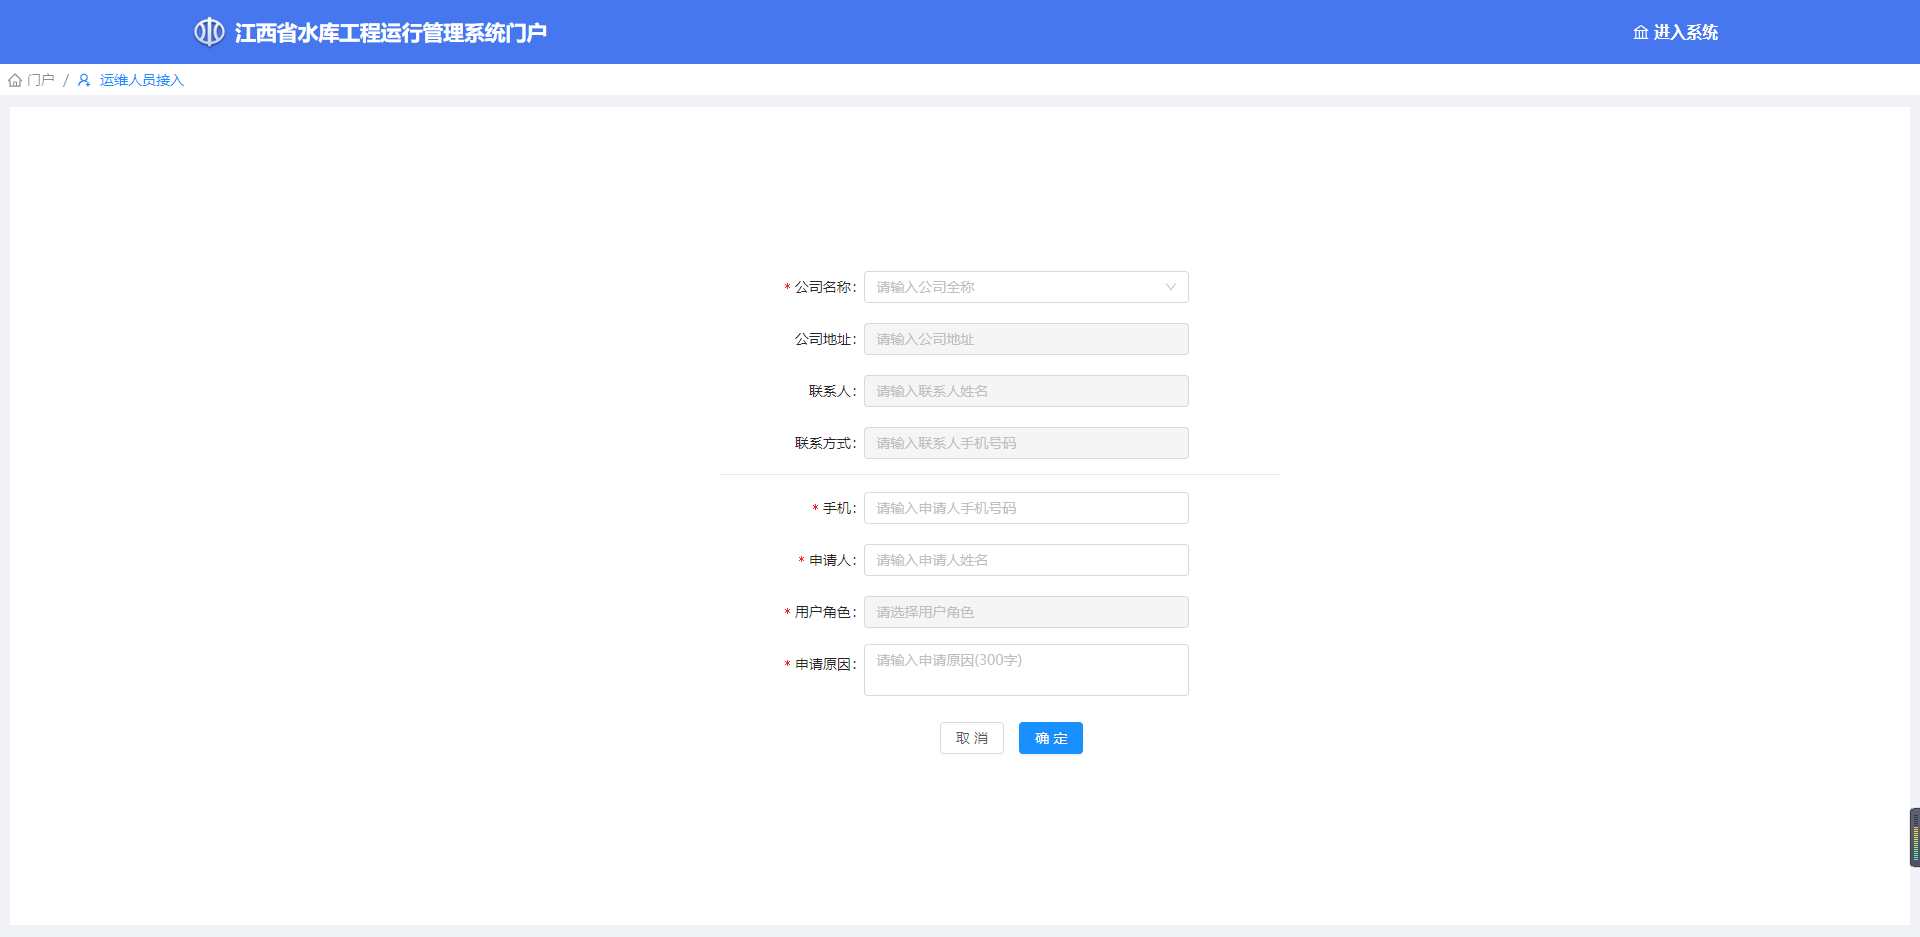Click the user icon beside 运维人员接入
The image size is (1920, 937).
pyautogui.click(x=84, y=80)
